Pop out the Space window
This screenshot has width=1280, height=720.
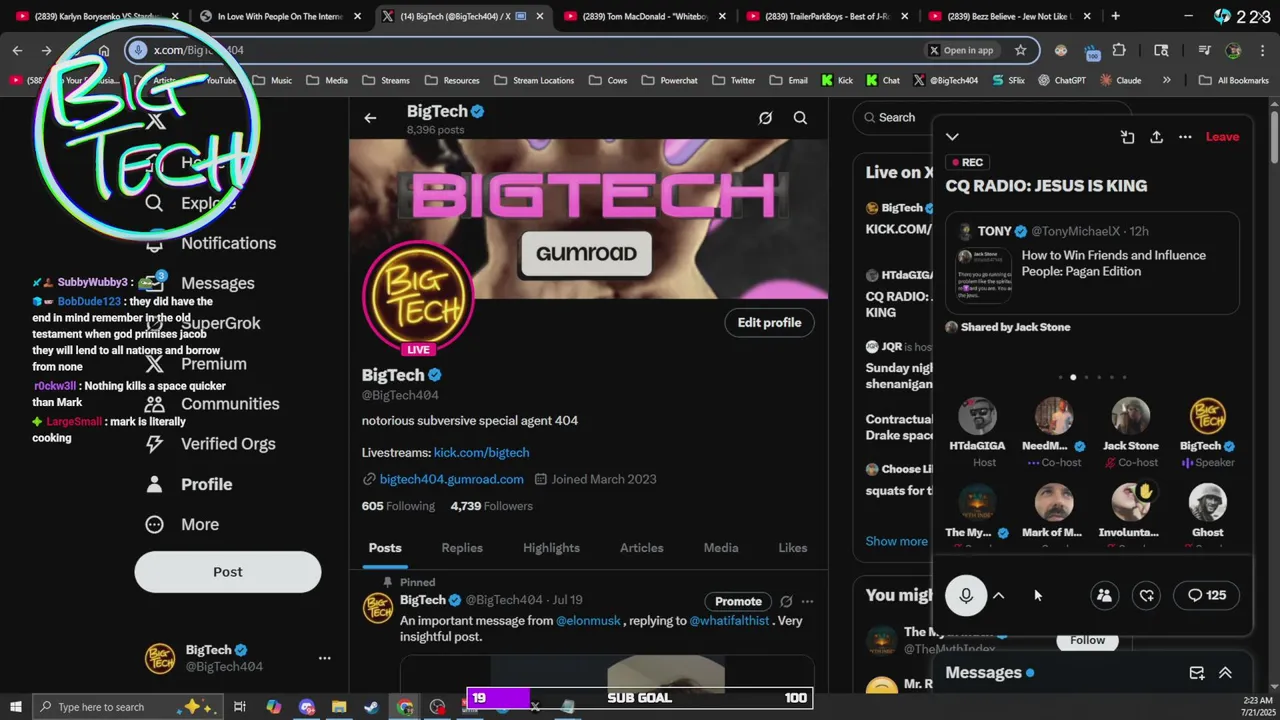[x=1127, y=137]
